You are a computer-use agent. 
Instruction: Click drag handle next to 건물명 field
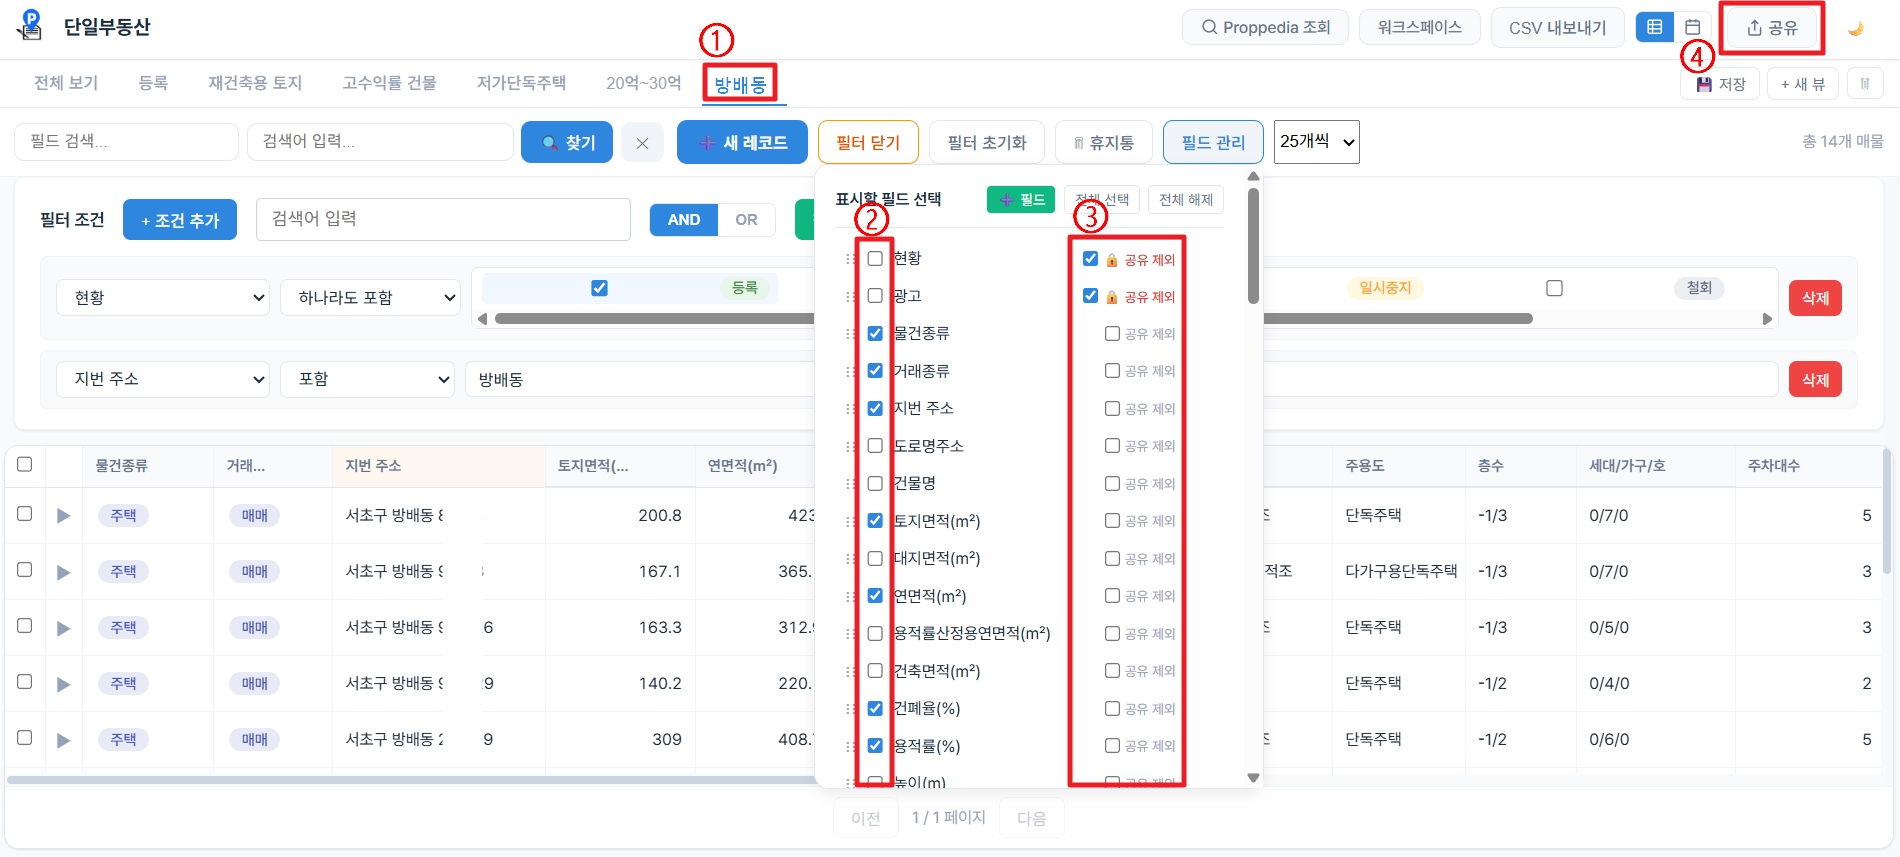click(x=850, y=484)
